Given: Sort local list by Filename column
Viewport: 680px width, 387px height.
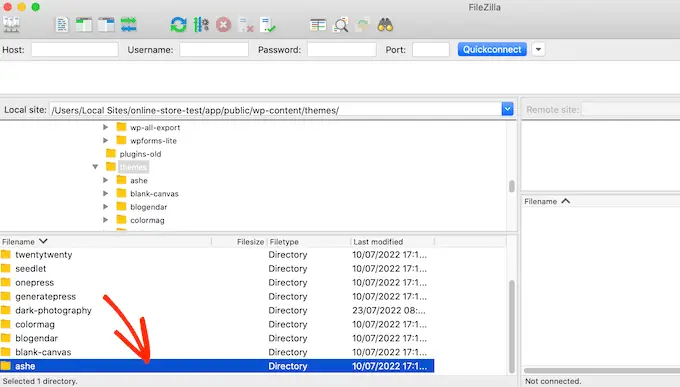Looking at the screenshot, I should [x=105, y=242].
